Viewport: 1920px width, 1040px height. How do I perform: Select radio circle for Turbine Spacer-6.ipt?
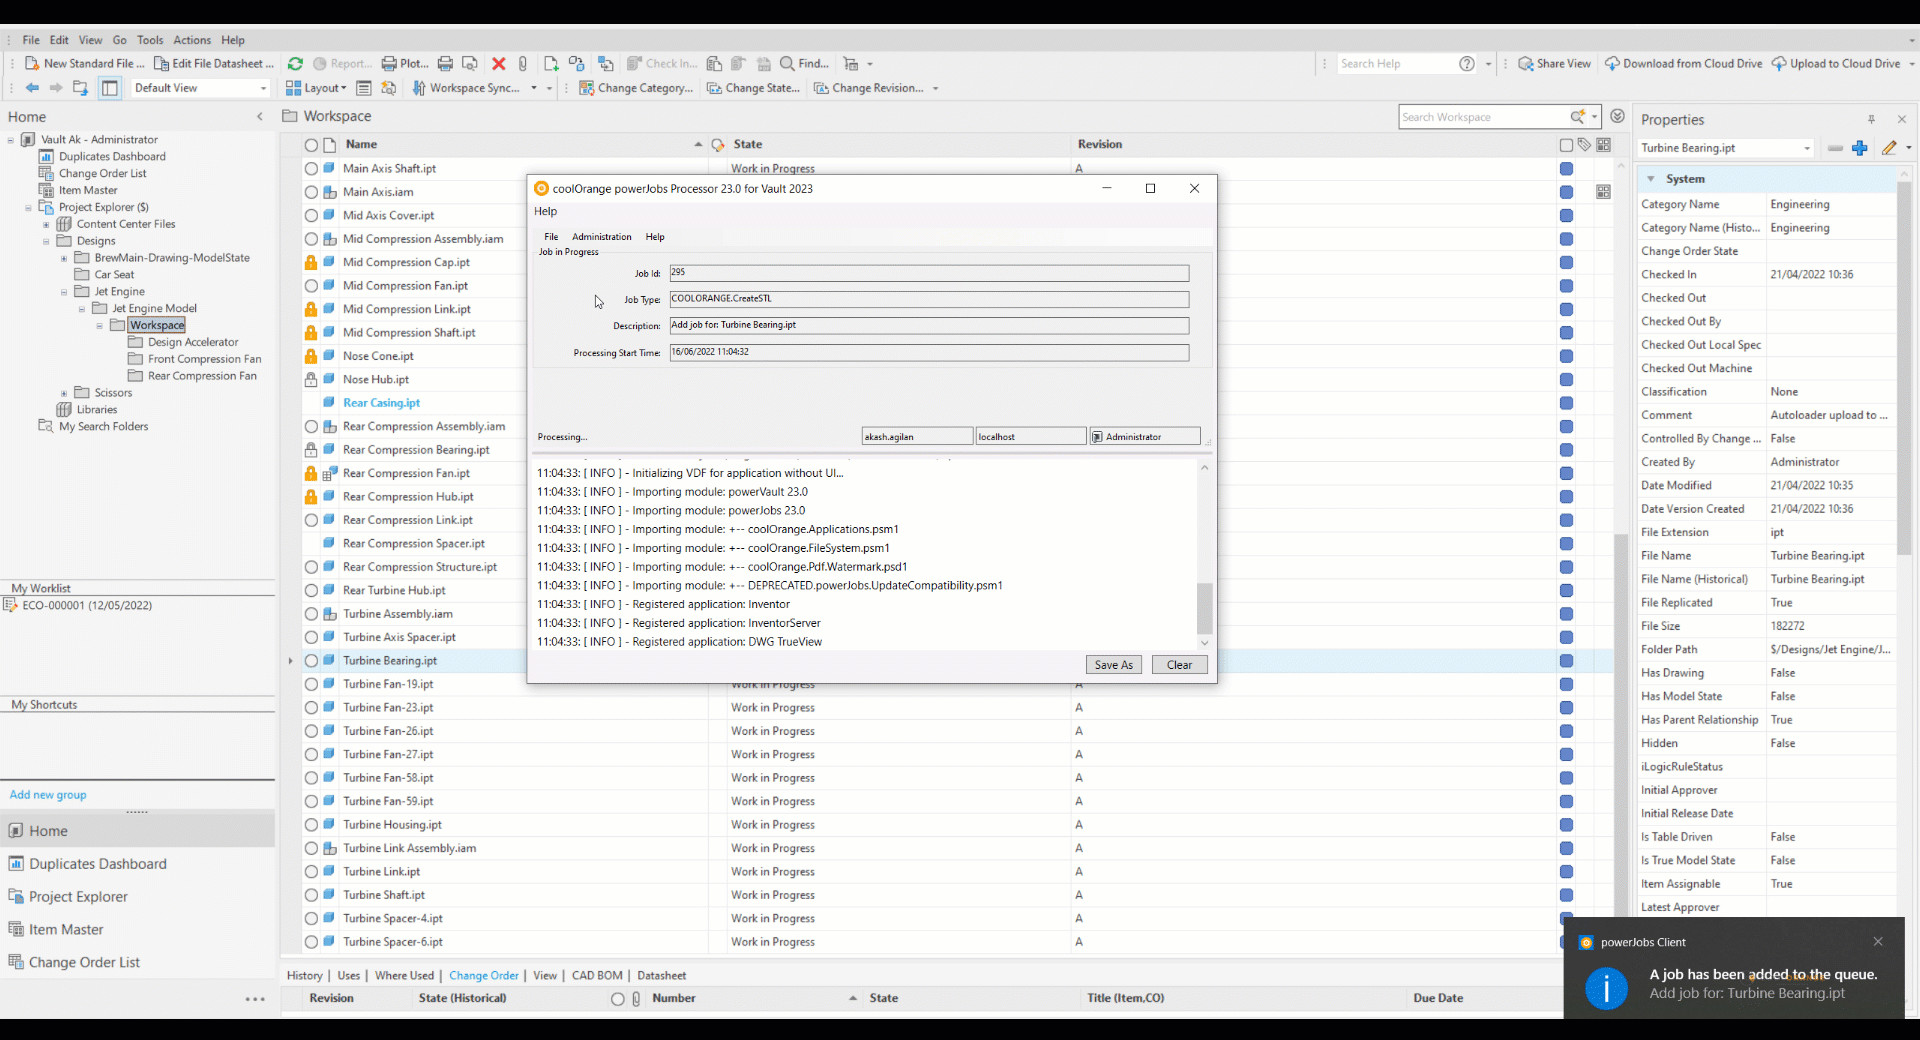pos(311,942)
